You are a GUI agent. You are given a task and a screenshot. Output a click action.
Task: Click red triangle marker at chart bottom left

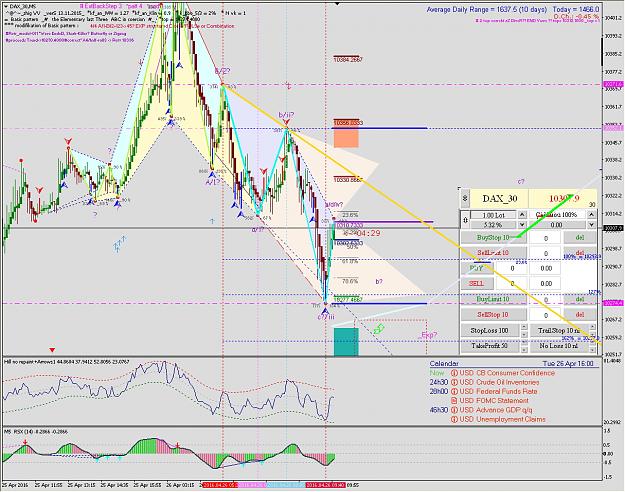(52, 350)
